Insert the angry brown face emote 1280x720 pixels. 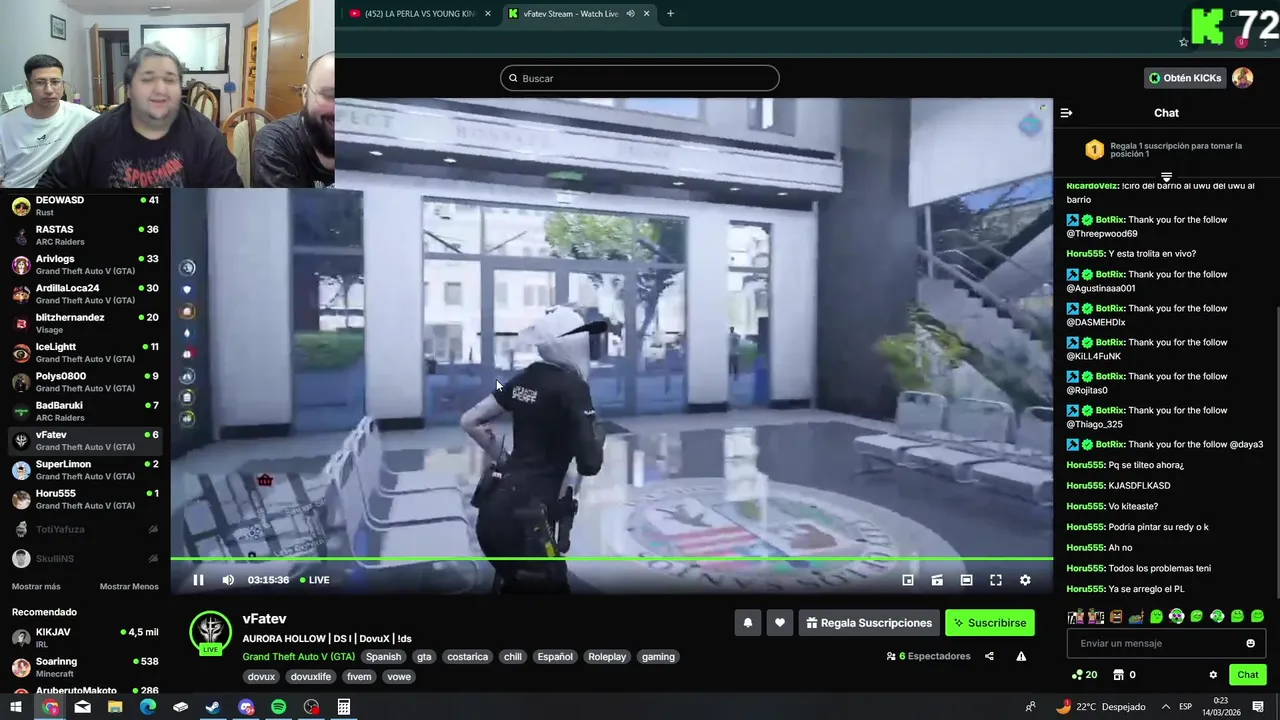1116,616
